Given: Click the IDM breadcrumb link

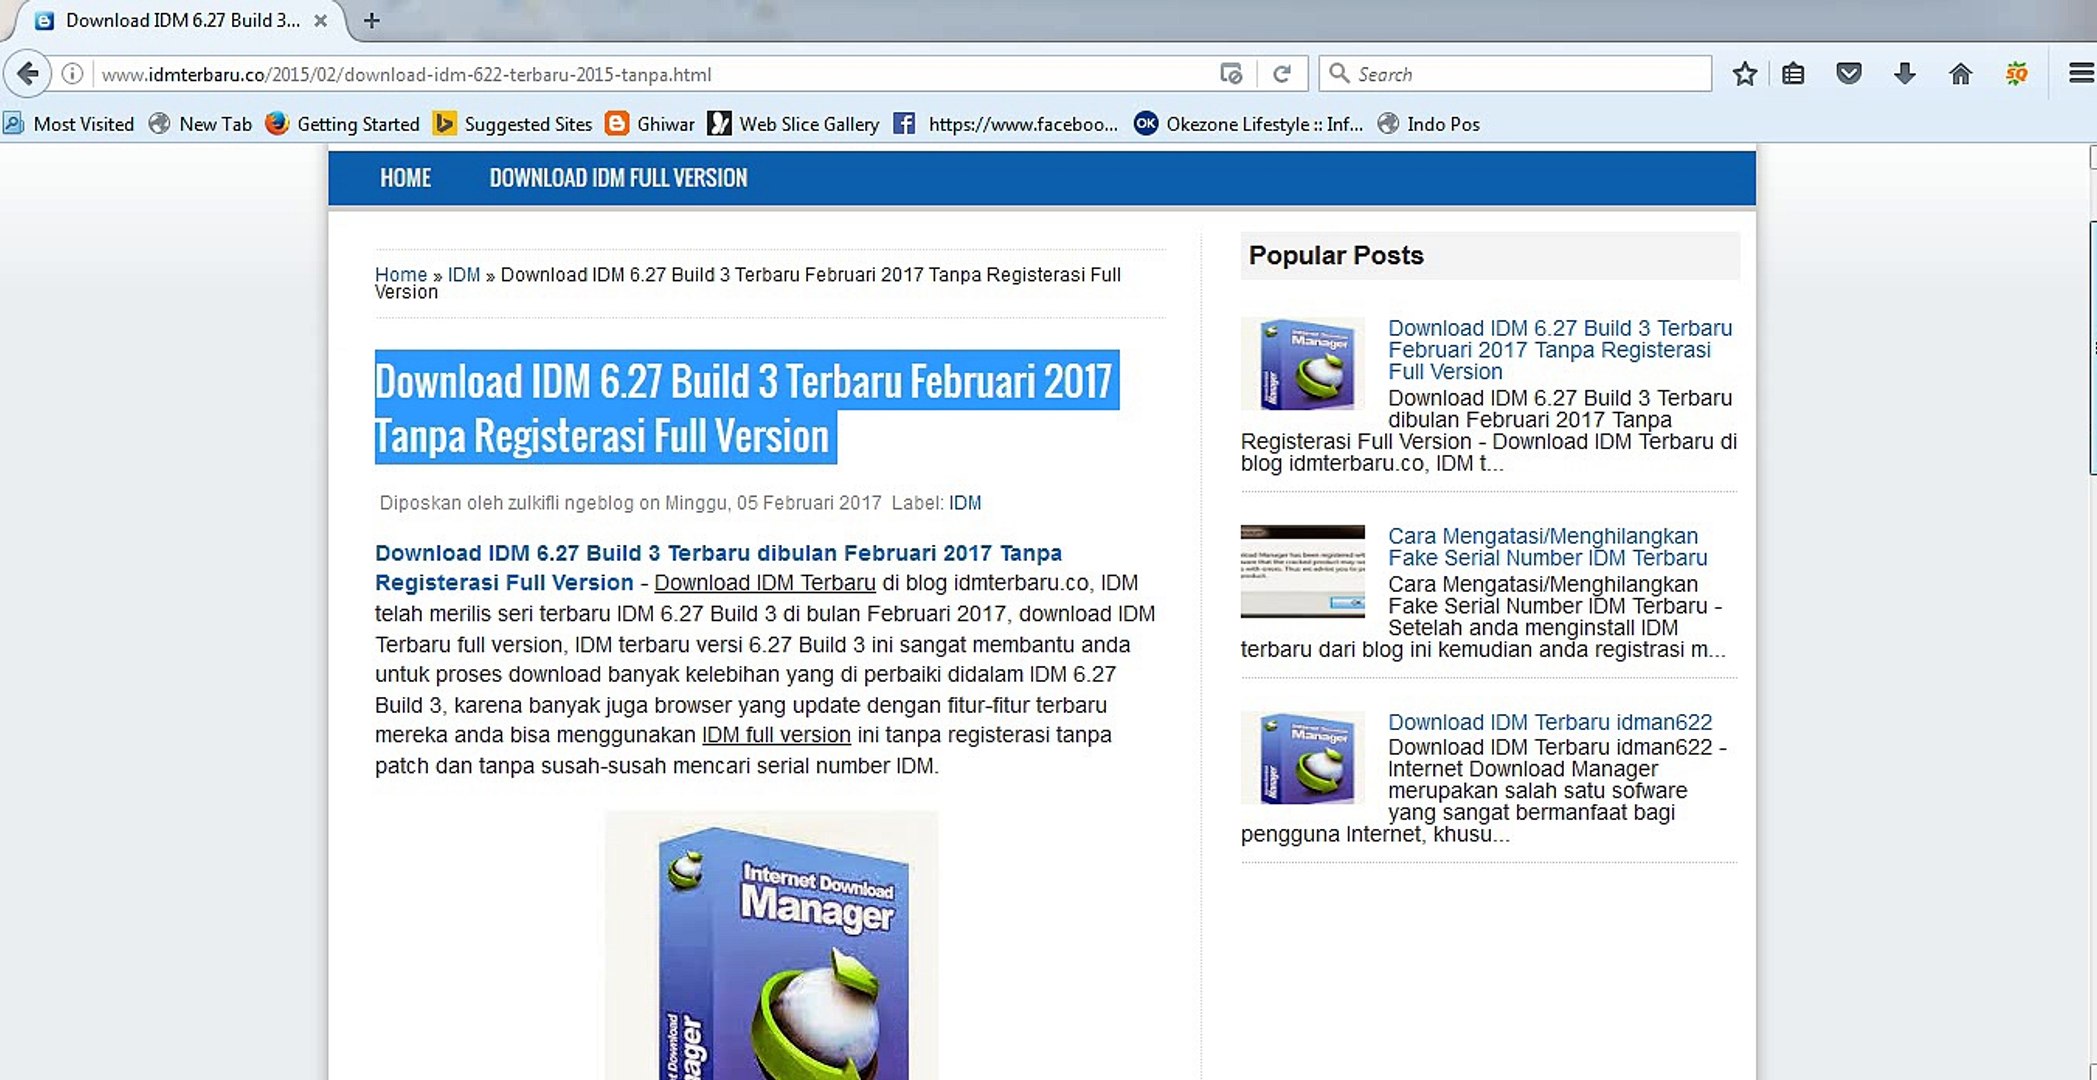Looking at the screenshot, I should 463,274.
